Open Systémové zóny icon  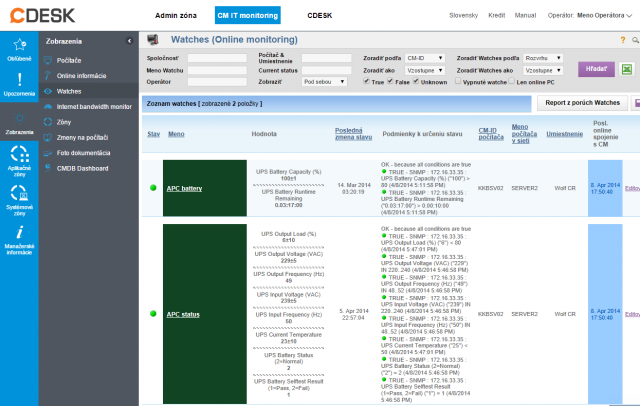(x=19, y=193)
